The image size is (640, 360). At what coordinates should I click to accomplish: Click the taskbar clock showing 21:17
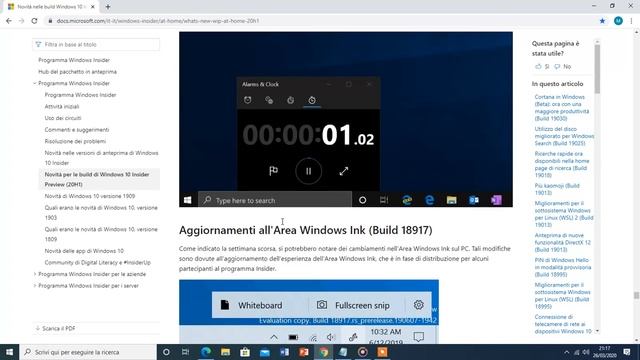click(x=604, y=352)
